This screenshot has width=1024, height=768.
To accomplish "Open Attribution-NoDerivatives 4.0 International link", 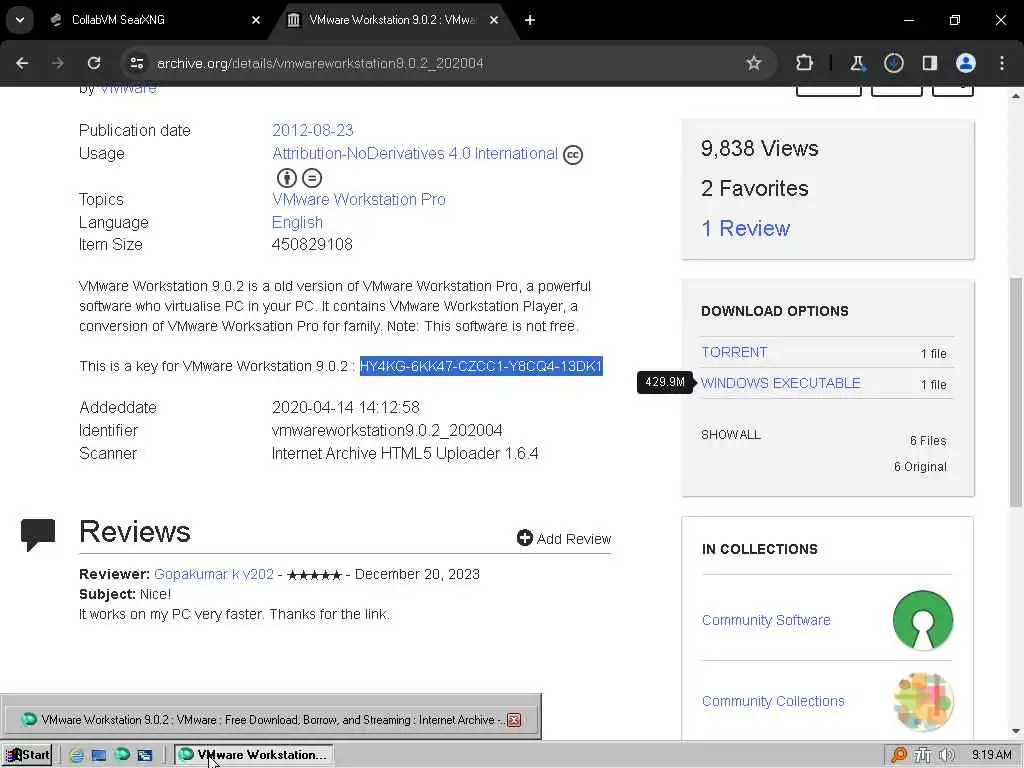I will coord(415,153).
